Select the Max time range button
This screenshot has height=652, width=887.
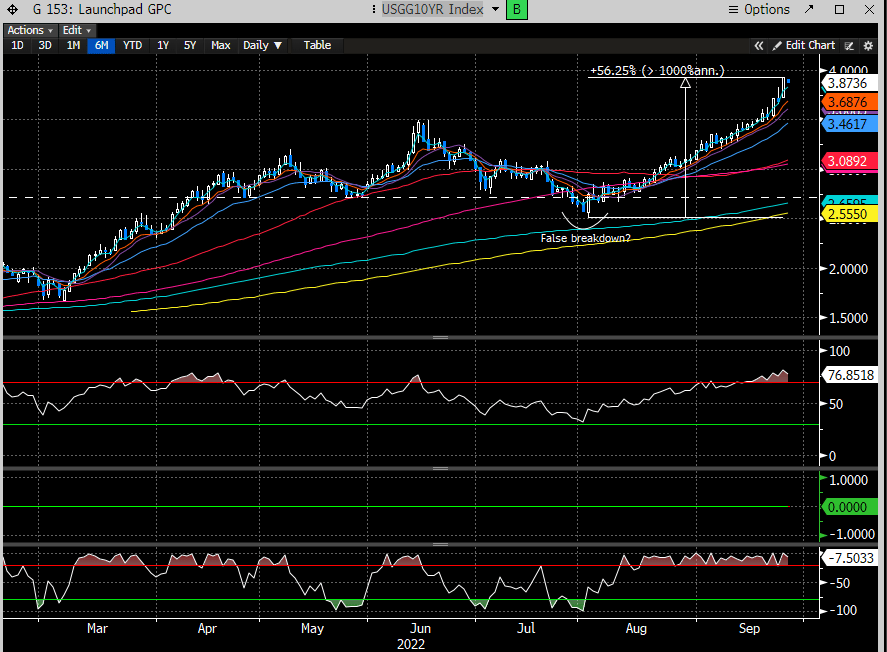[221, 45]
